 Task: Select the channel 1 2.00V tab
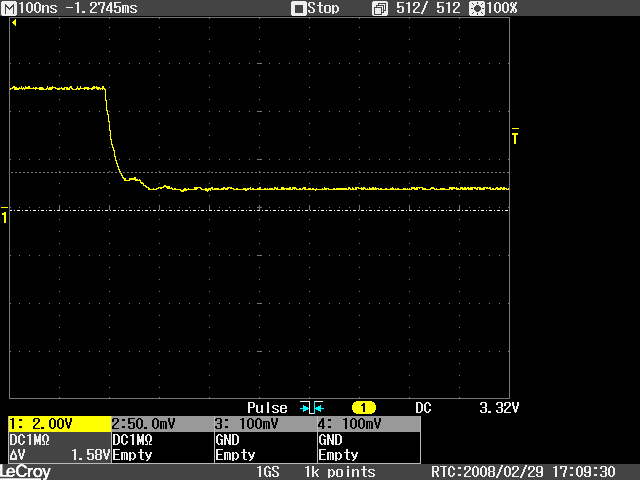pyautogui.click(x=58, y=424)
